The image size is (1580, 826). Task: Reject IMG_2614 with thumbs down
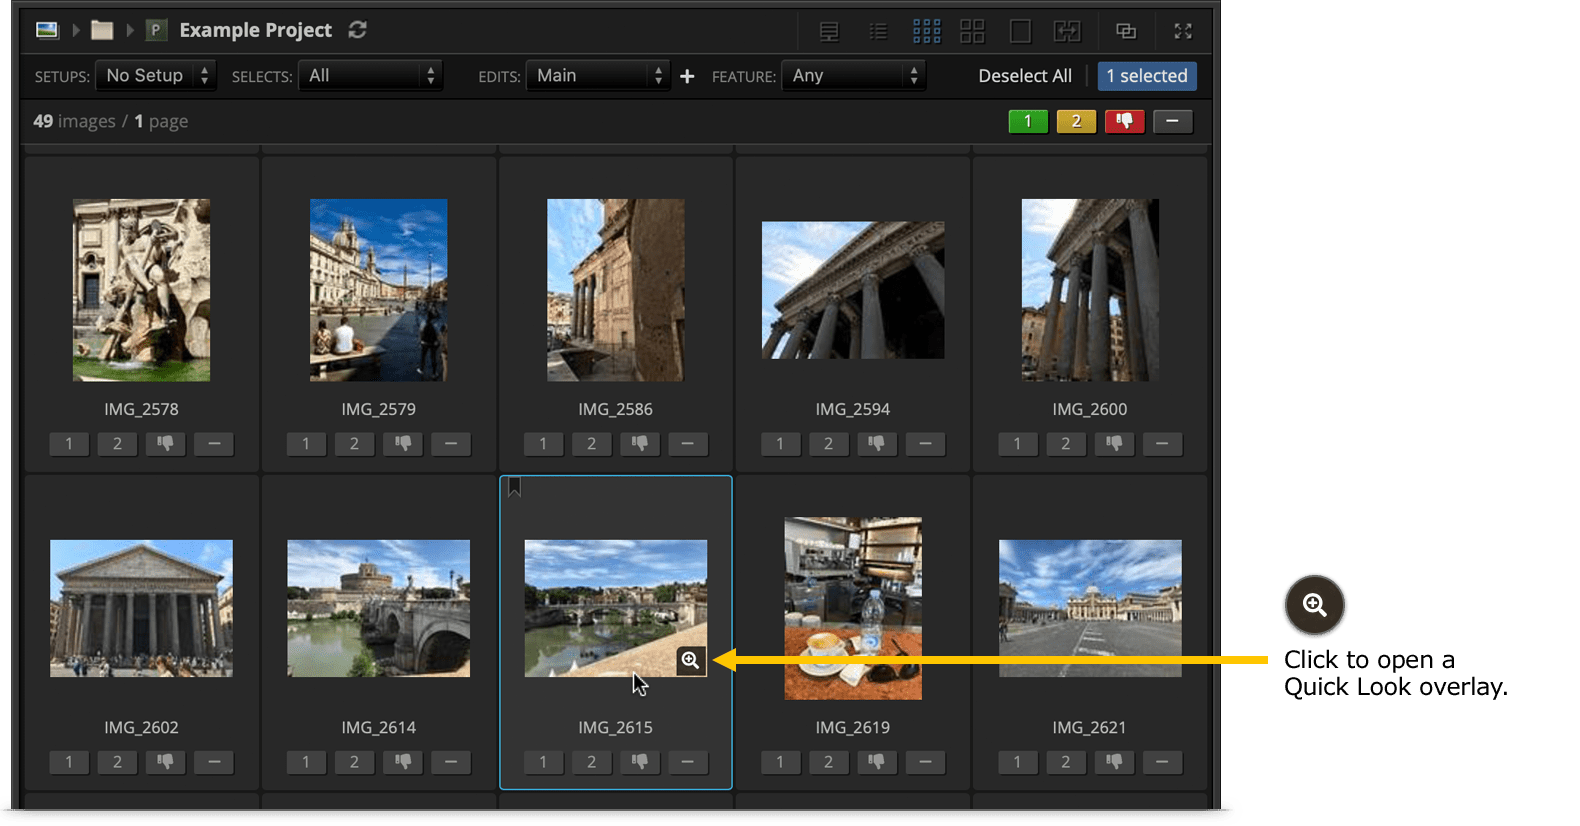[x=403, y=762]
